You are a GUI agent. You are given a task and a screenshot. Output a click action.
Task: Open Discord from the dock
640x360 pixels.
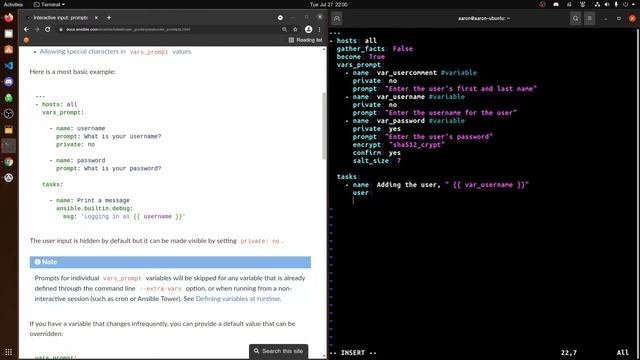point(9,82)
